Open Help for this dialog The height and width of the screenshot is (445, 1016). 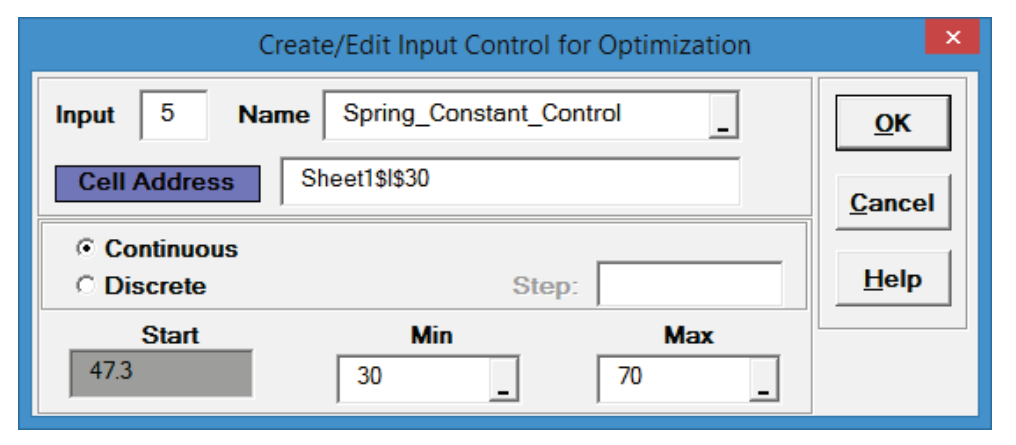click(x=892, y=279)
